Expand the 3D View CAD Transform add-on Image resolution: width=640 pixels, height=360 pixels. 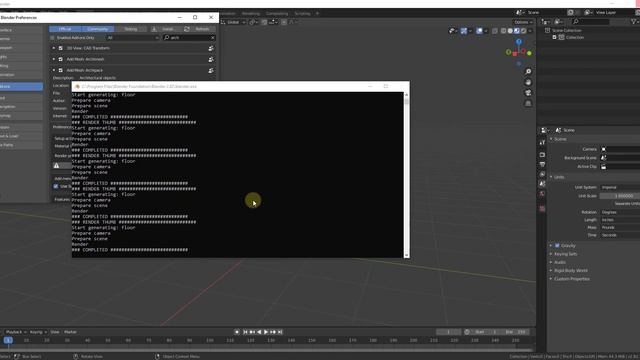click(53, 48)
